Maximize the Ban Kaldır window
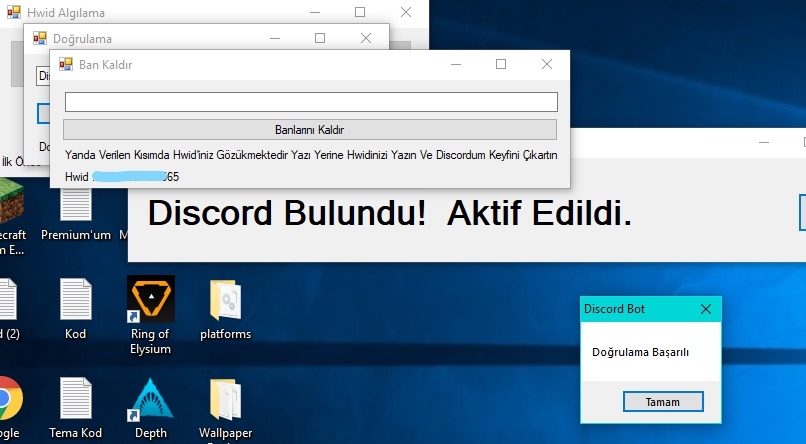The width and height of the screenshot is (806, 444). click(501, 64)
